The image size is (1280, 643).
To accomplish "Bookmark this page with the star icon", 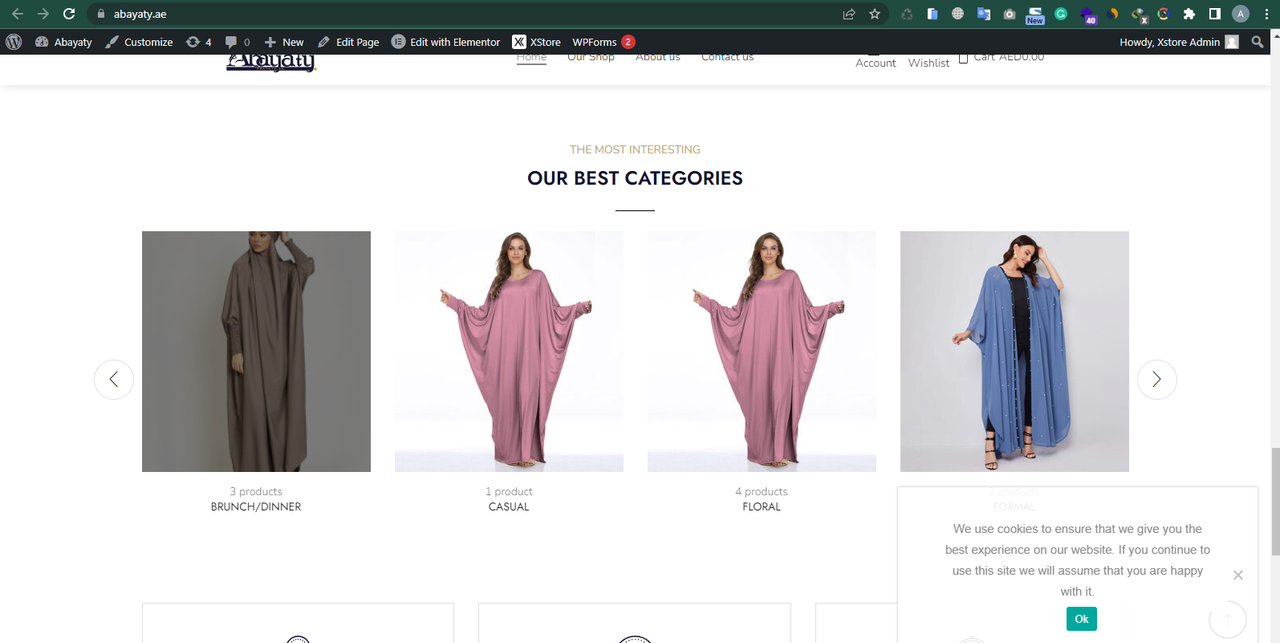I will [875, 14].
